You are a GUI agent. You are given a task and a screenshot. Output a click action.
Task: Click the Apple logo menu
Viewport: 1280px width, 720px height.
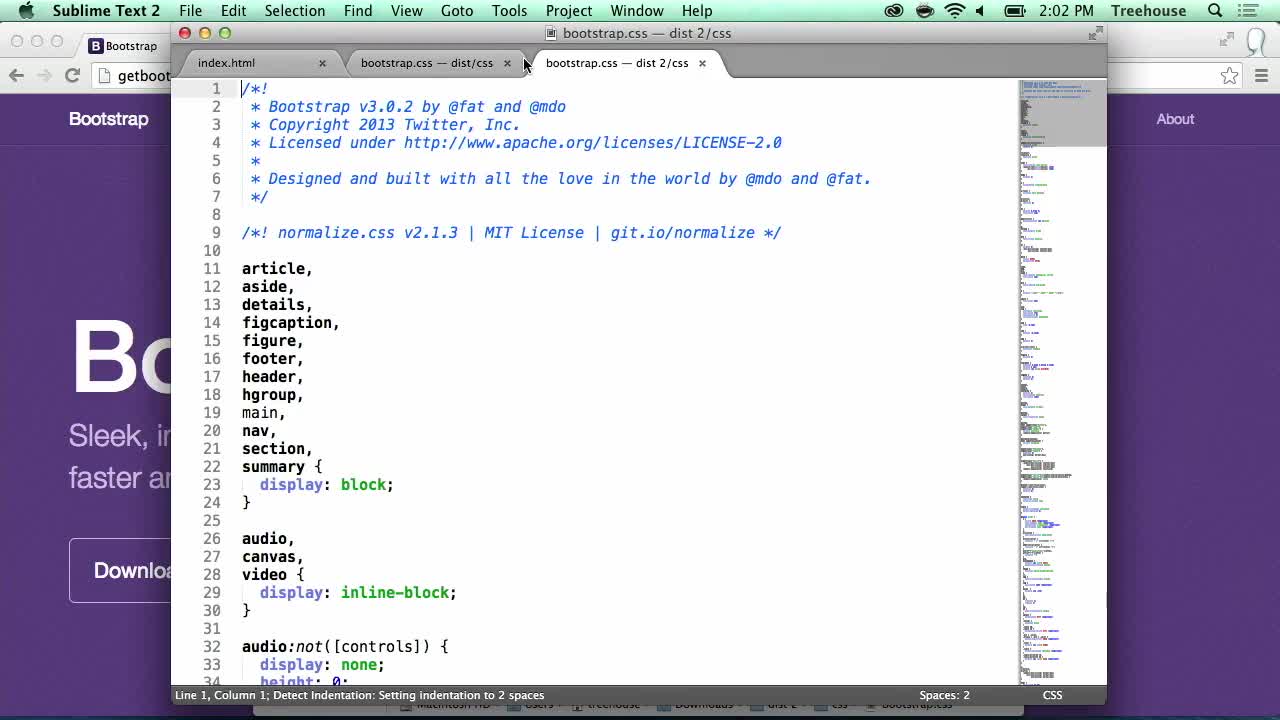[x=26, y=11]
